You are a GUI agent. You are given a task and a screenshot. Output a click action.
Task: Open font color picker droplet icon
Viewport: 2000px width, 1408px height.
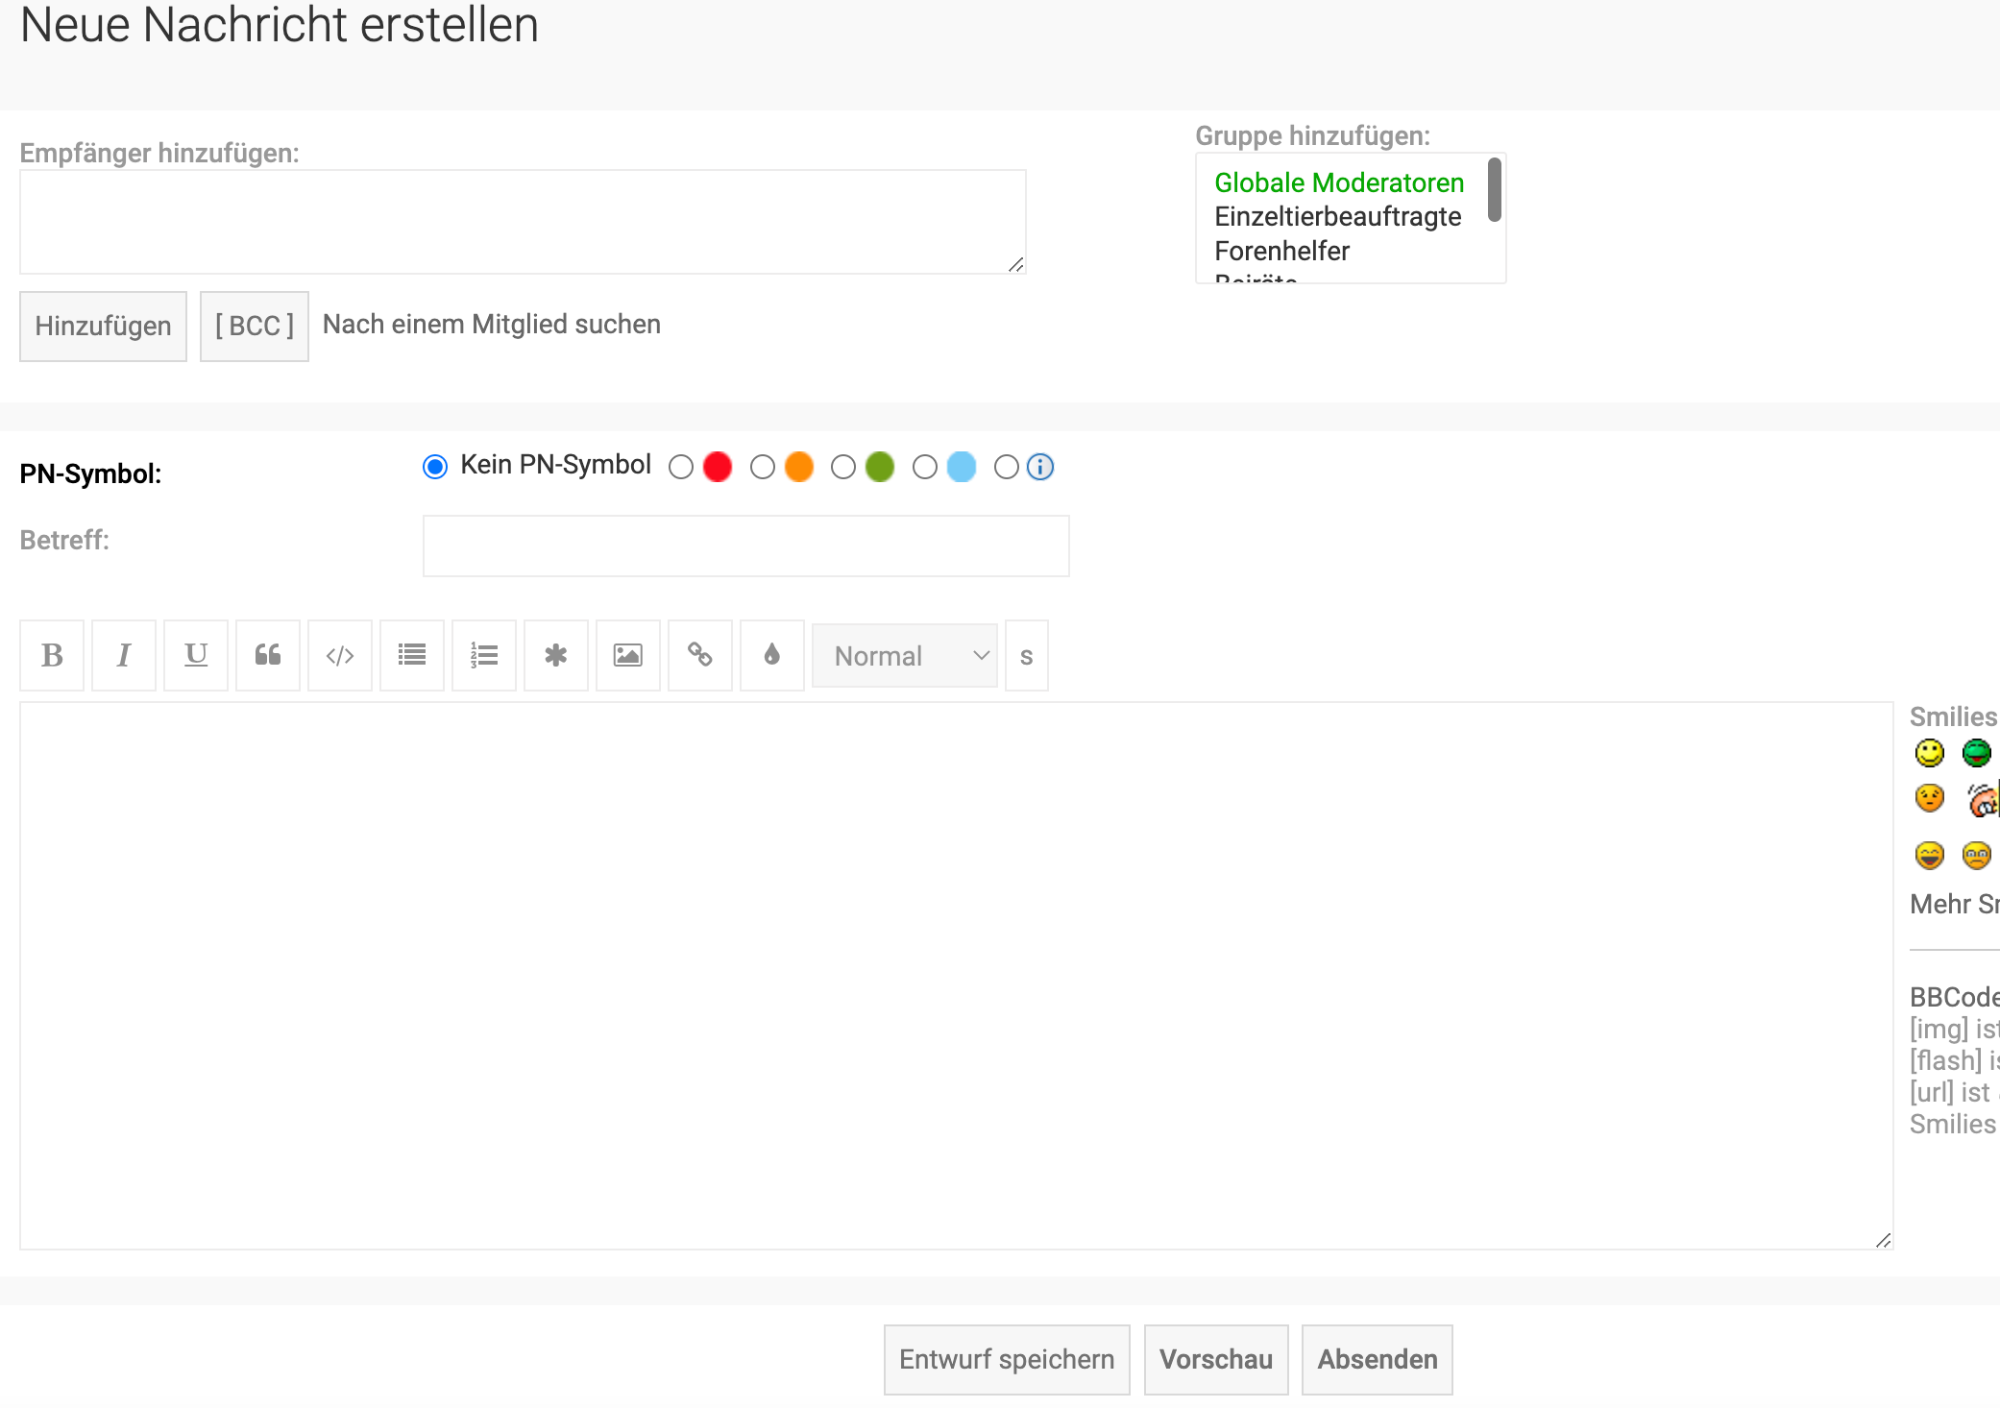pyautogui.click(x=772, y=656)
